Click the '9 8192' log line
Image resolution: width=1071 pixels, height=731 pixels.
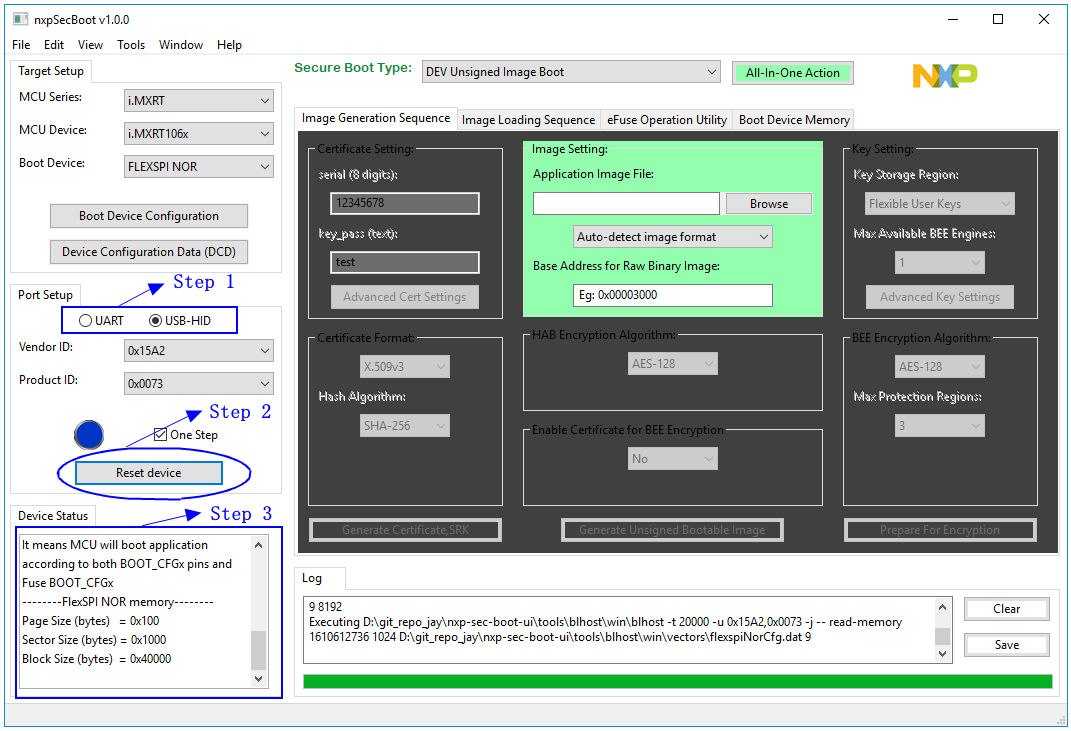point(325,607)
